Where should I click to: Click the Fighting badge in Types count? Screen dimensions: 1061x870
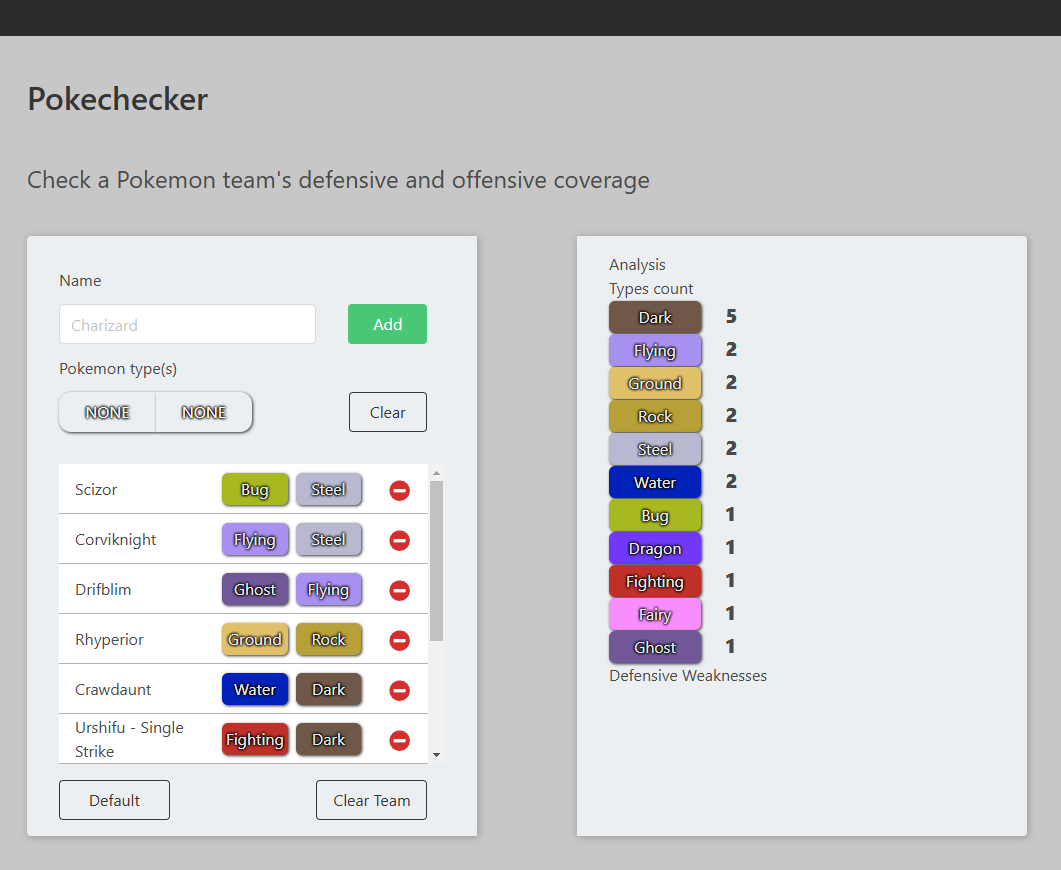[655, 582]
